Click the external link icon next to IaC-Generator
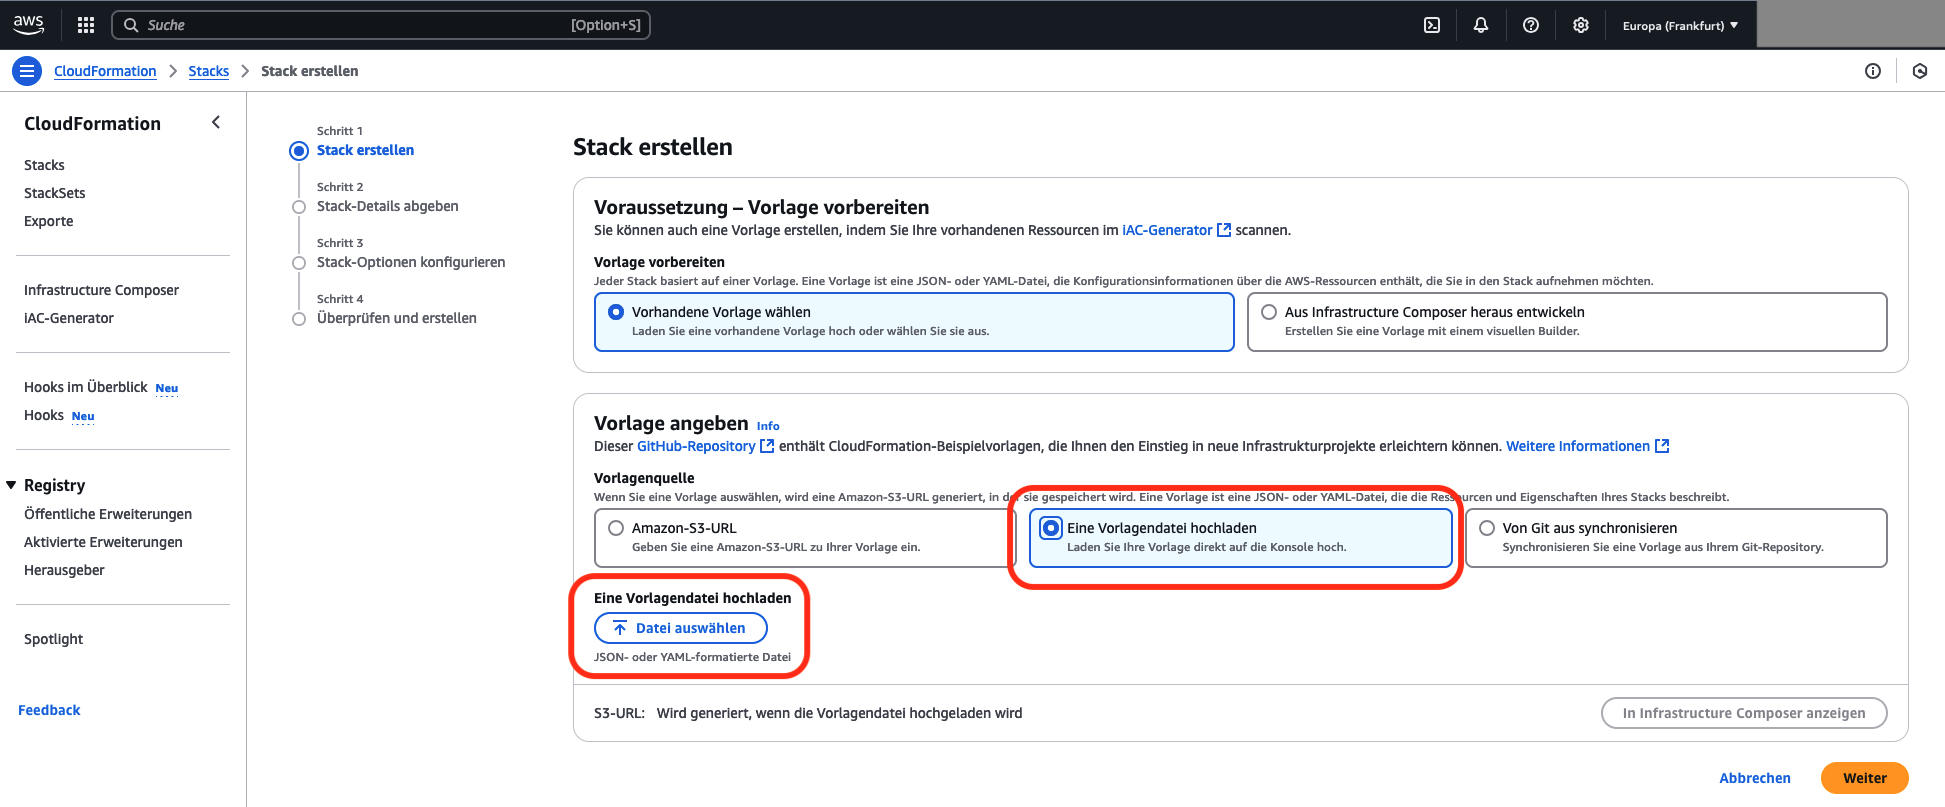Screen dimensions: 1945x807 [1224, 230]
